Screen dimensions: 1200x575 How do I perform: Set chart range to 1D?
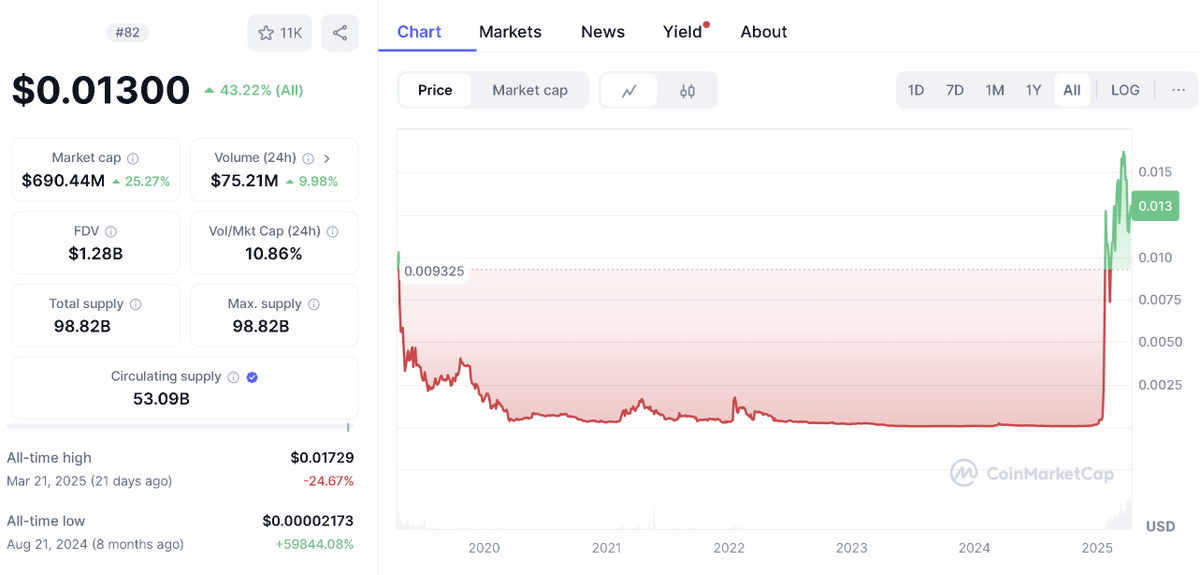point(916,90)
